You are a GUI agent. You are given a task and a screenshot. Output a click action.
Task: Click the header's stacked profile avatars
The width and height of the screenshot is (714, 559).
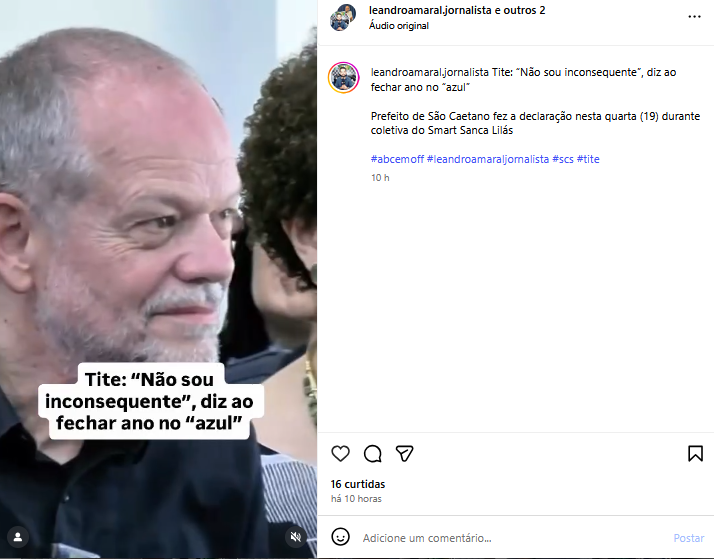(343, 18)
